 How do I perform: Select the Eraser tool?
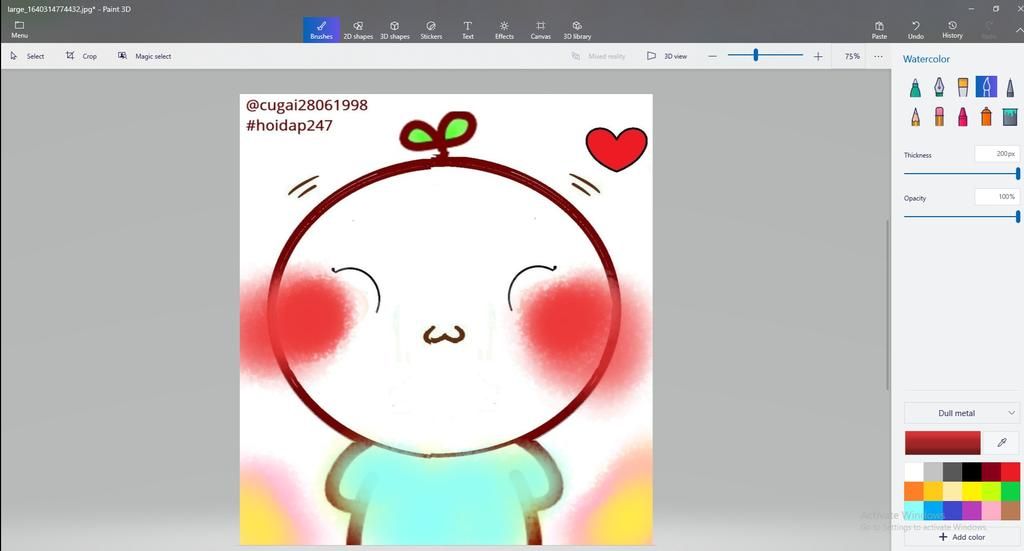tap(939, 116)
